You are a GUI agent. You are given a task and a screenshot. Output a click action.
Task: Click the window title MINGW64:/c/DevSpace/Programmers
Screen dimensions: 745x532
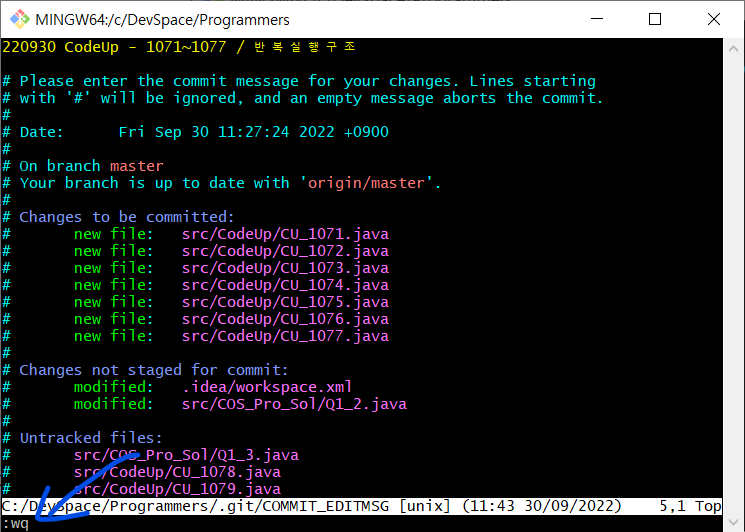tap(162, 20)
